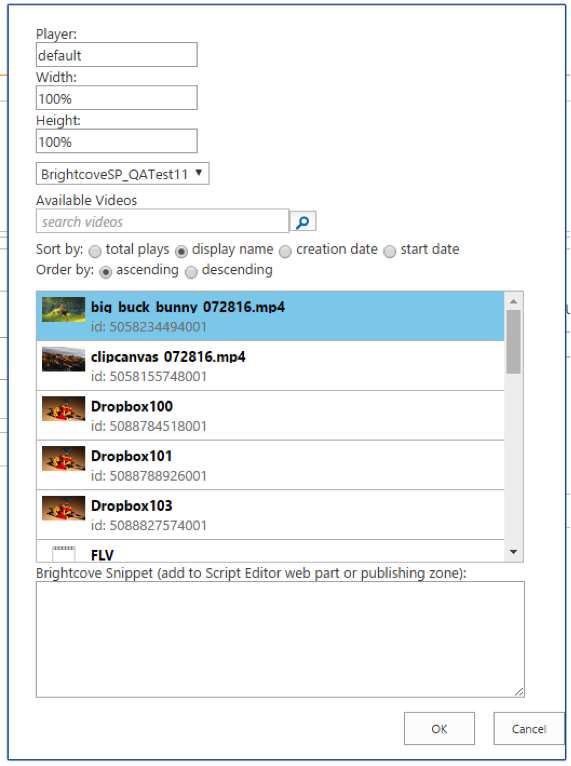
Task: Select the big_buck_bunny video thumbnail
Action: pos(63,310)
